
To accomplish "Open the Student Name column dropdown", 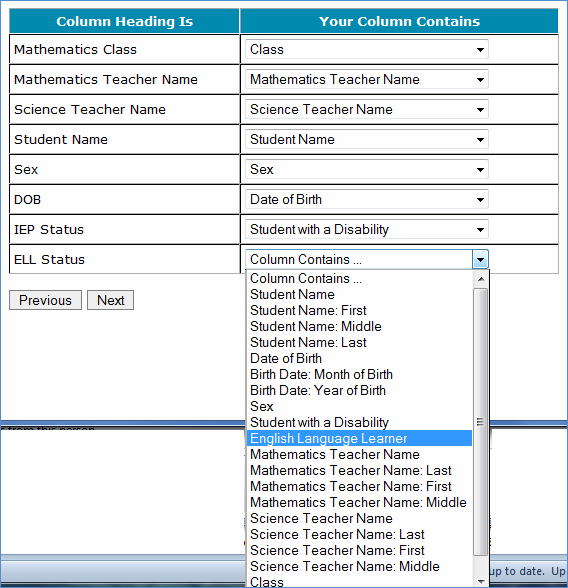I will [x=366, y=140].
